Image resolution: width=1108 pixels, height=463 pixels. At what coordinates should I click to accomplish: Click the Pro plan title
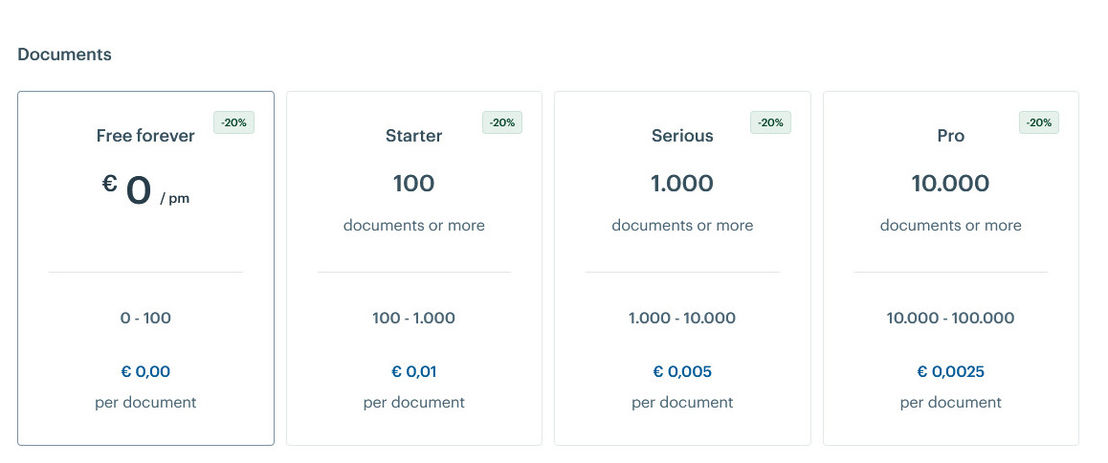[x=951, y=136]
